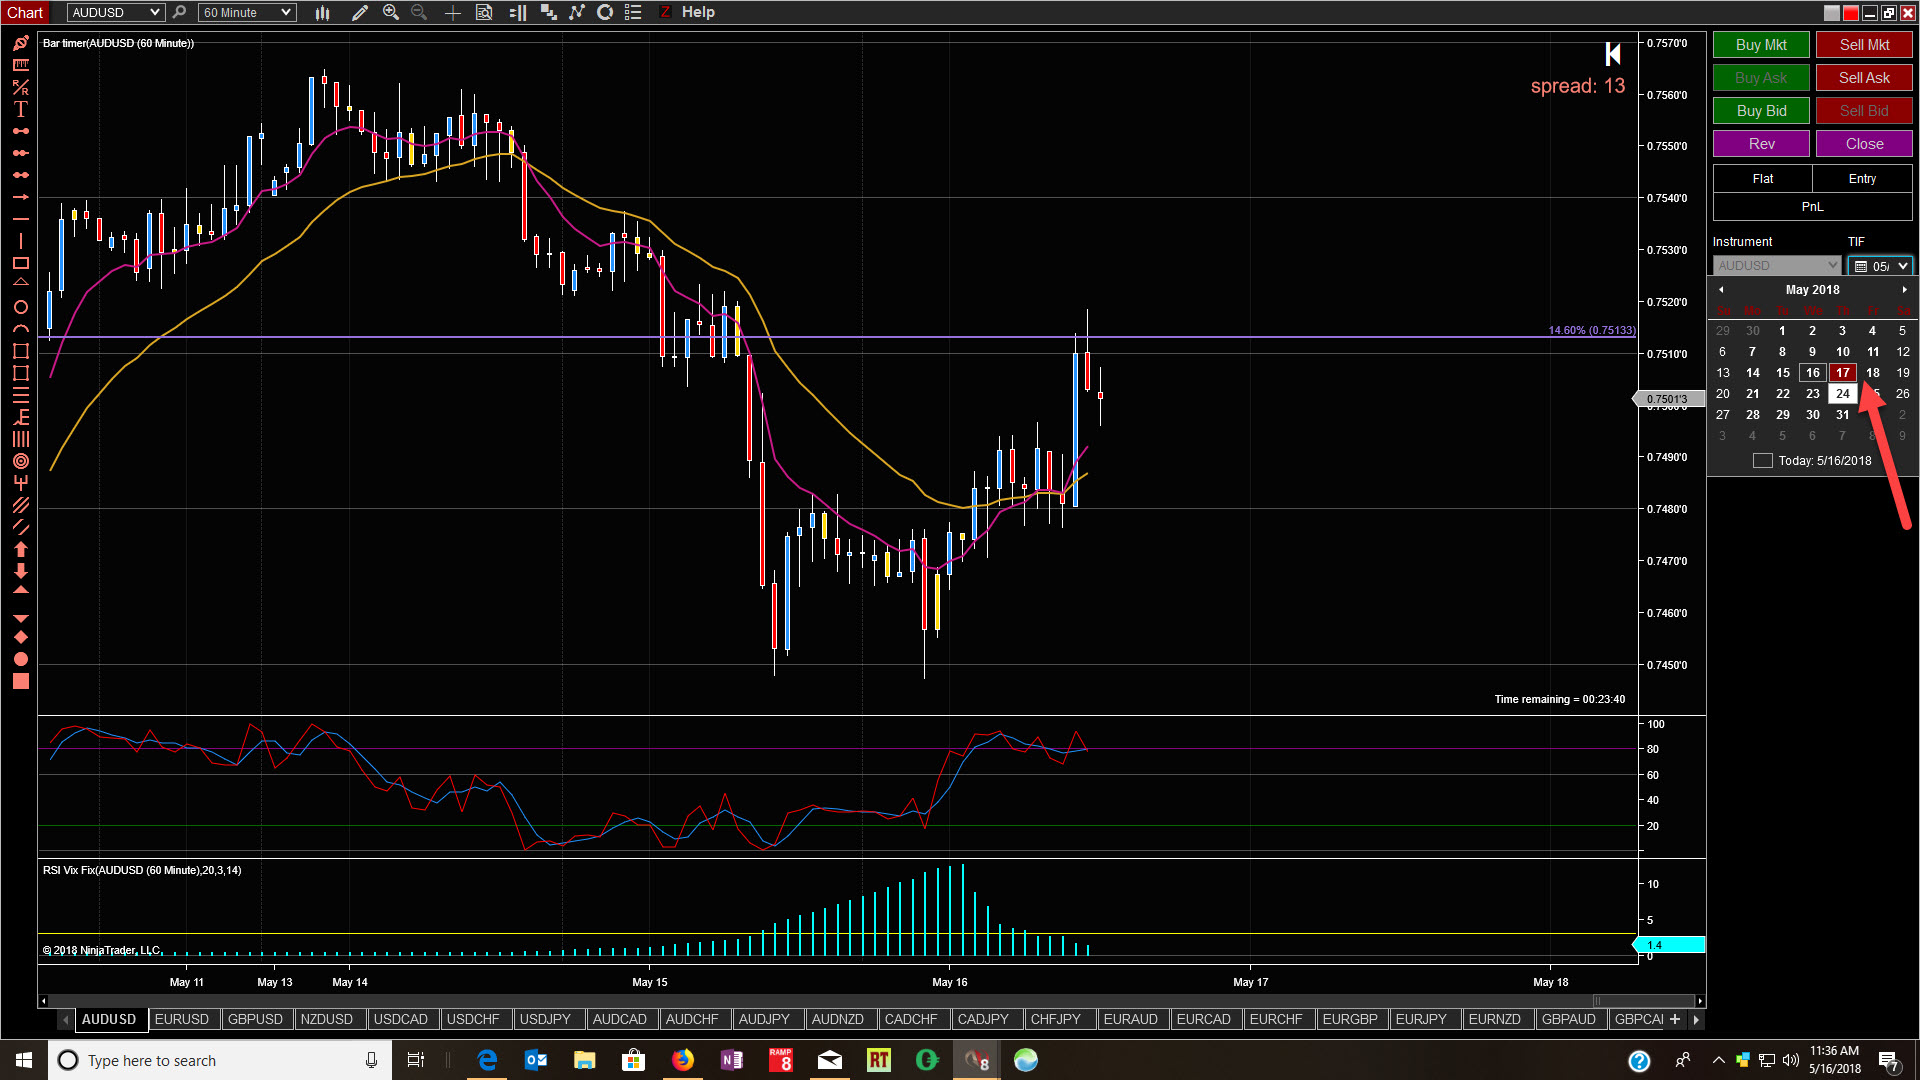
Task: Select May 18 in the calendar
Action: click(1872, 373)
